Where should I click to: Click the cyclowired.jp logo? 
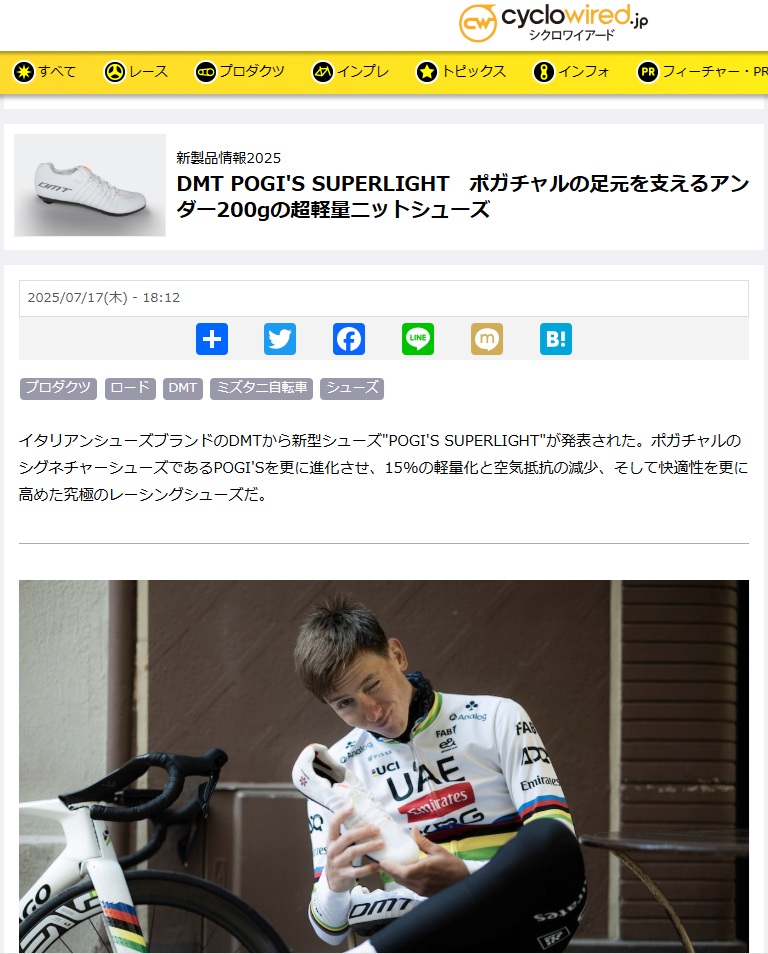553,23
